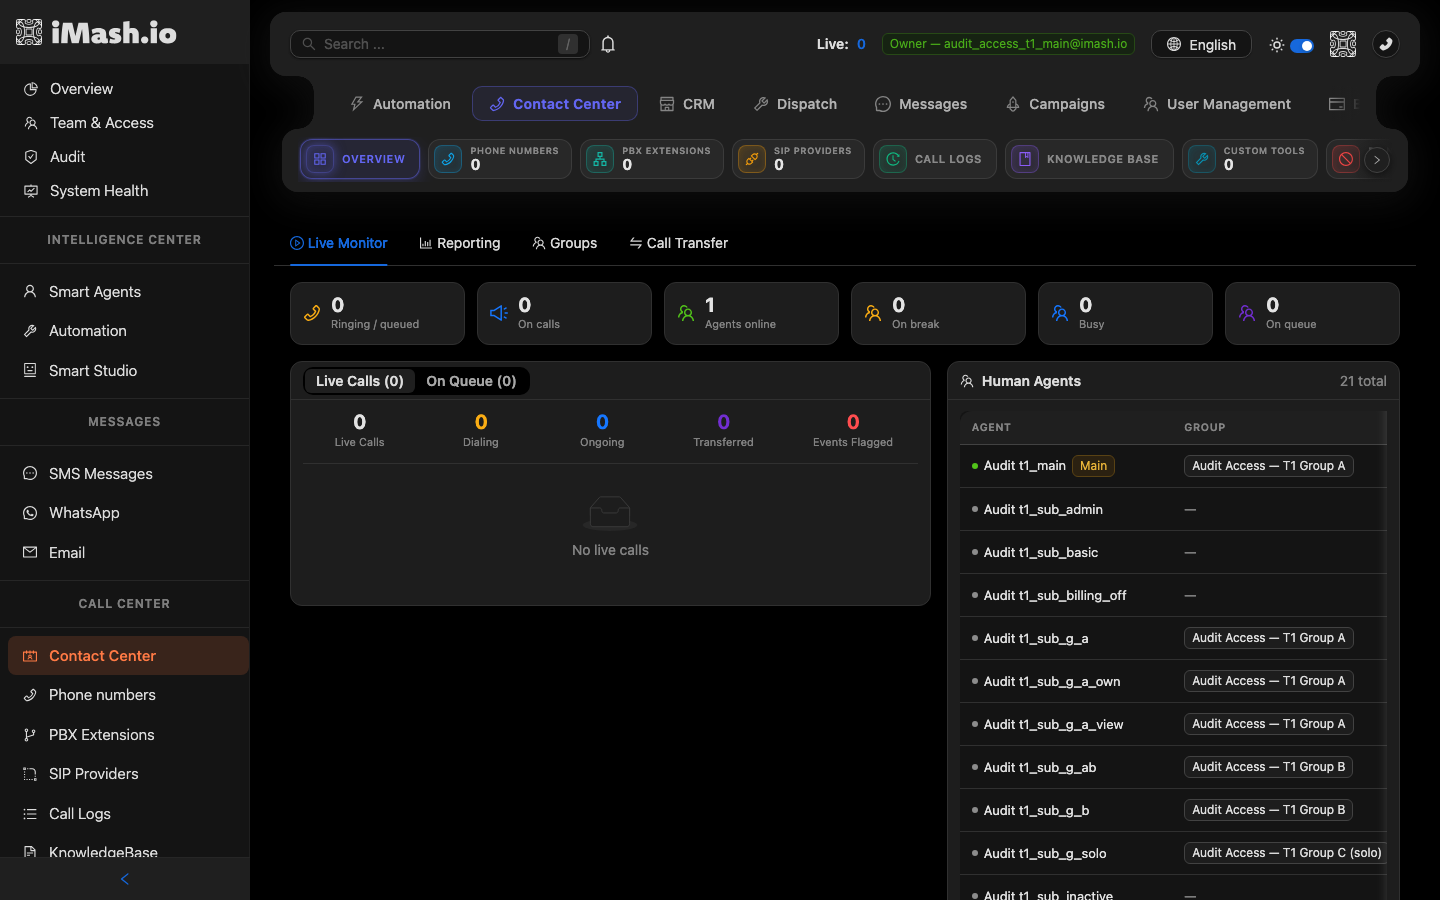Select the SIP Providers plug icon
Screen dimensions: 1440x900
pos(752,159)
